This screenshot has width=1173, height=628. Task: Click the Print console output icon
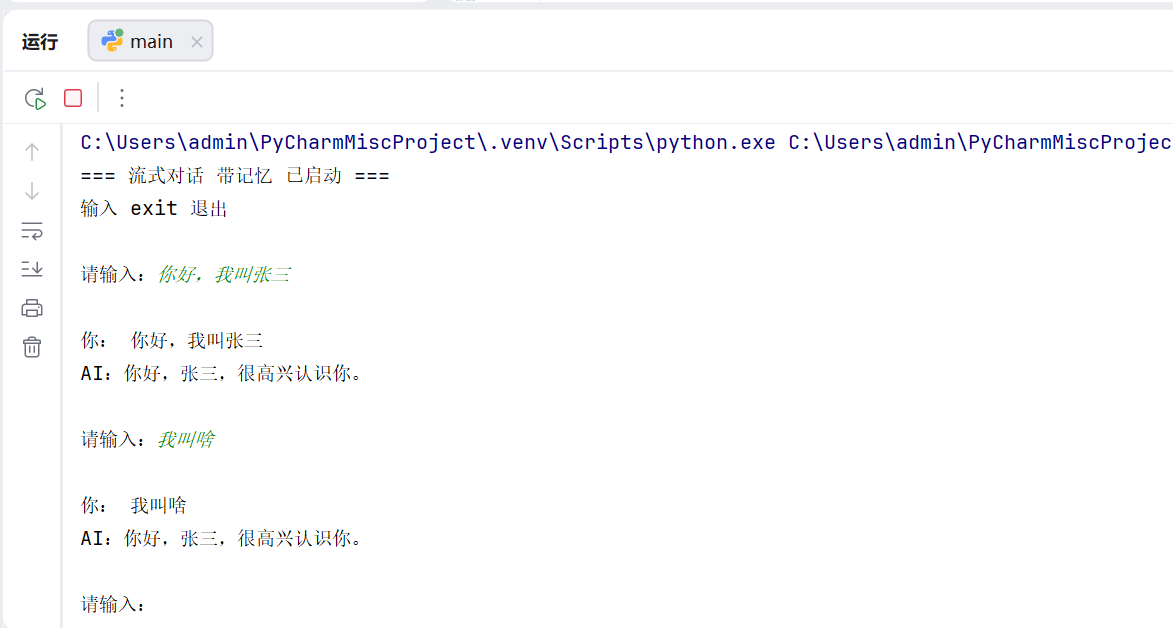[x=32, y=308]
